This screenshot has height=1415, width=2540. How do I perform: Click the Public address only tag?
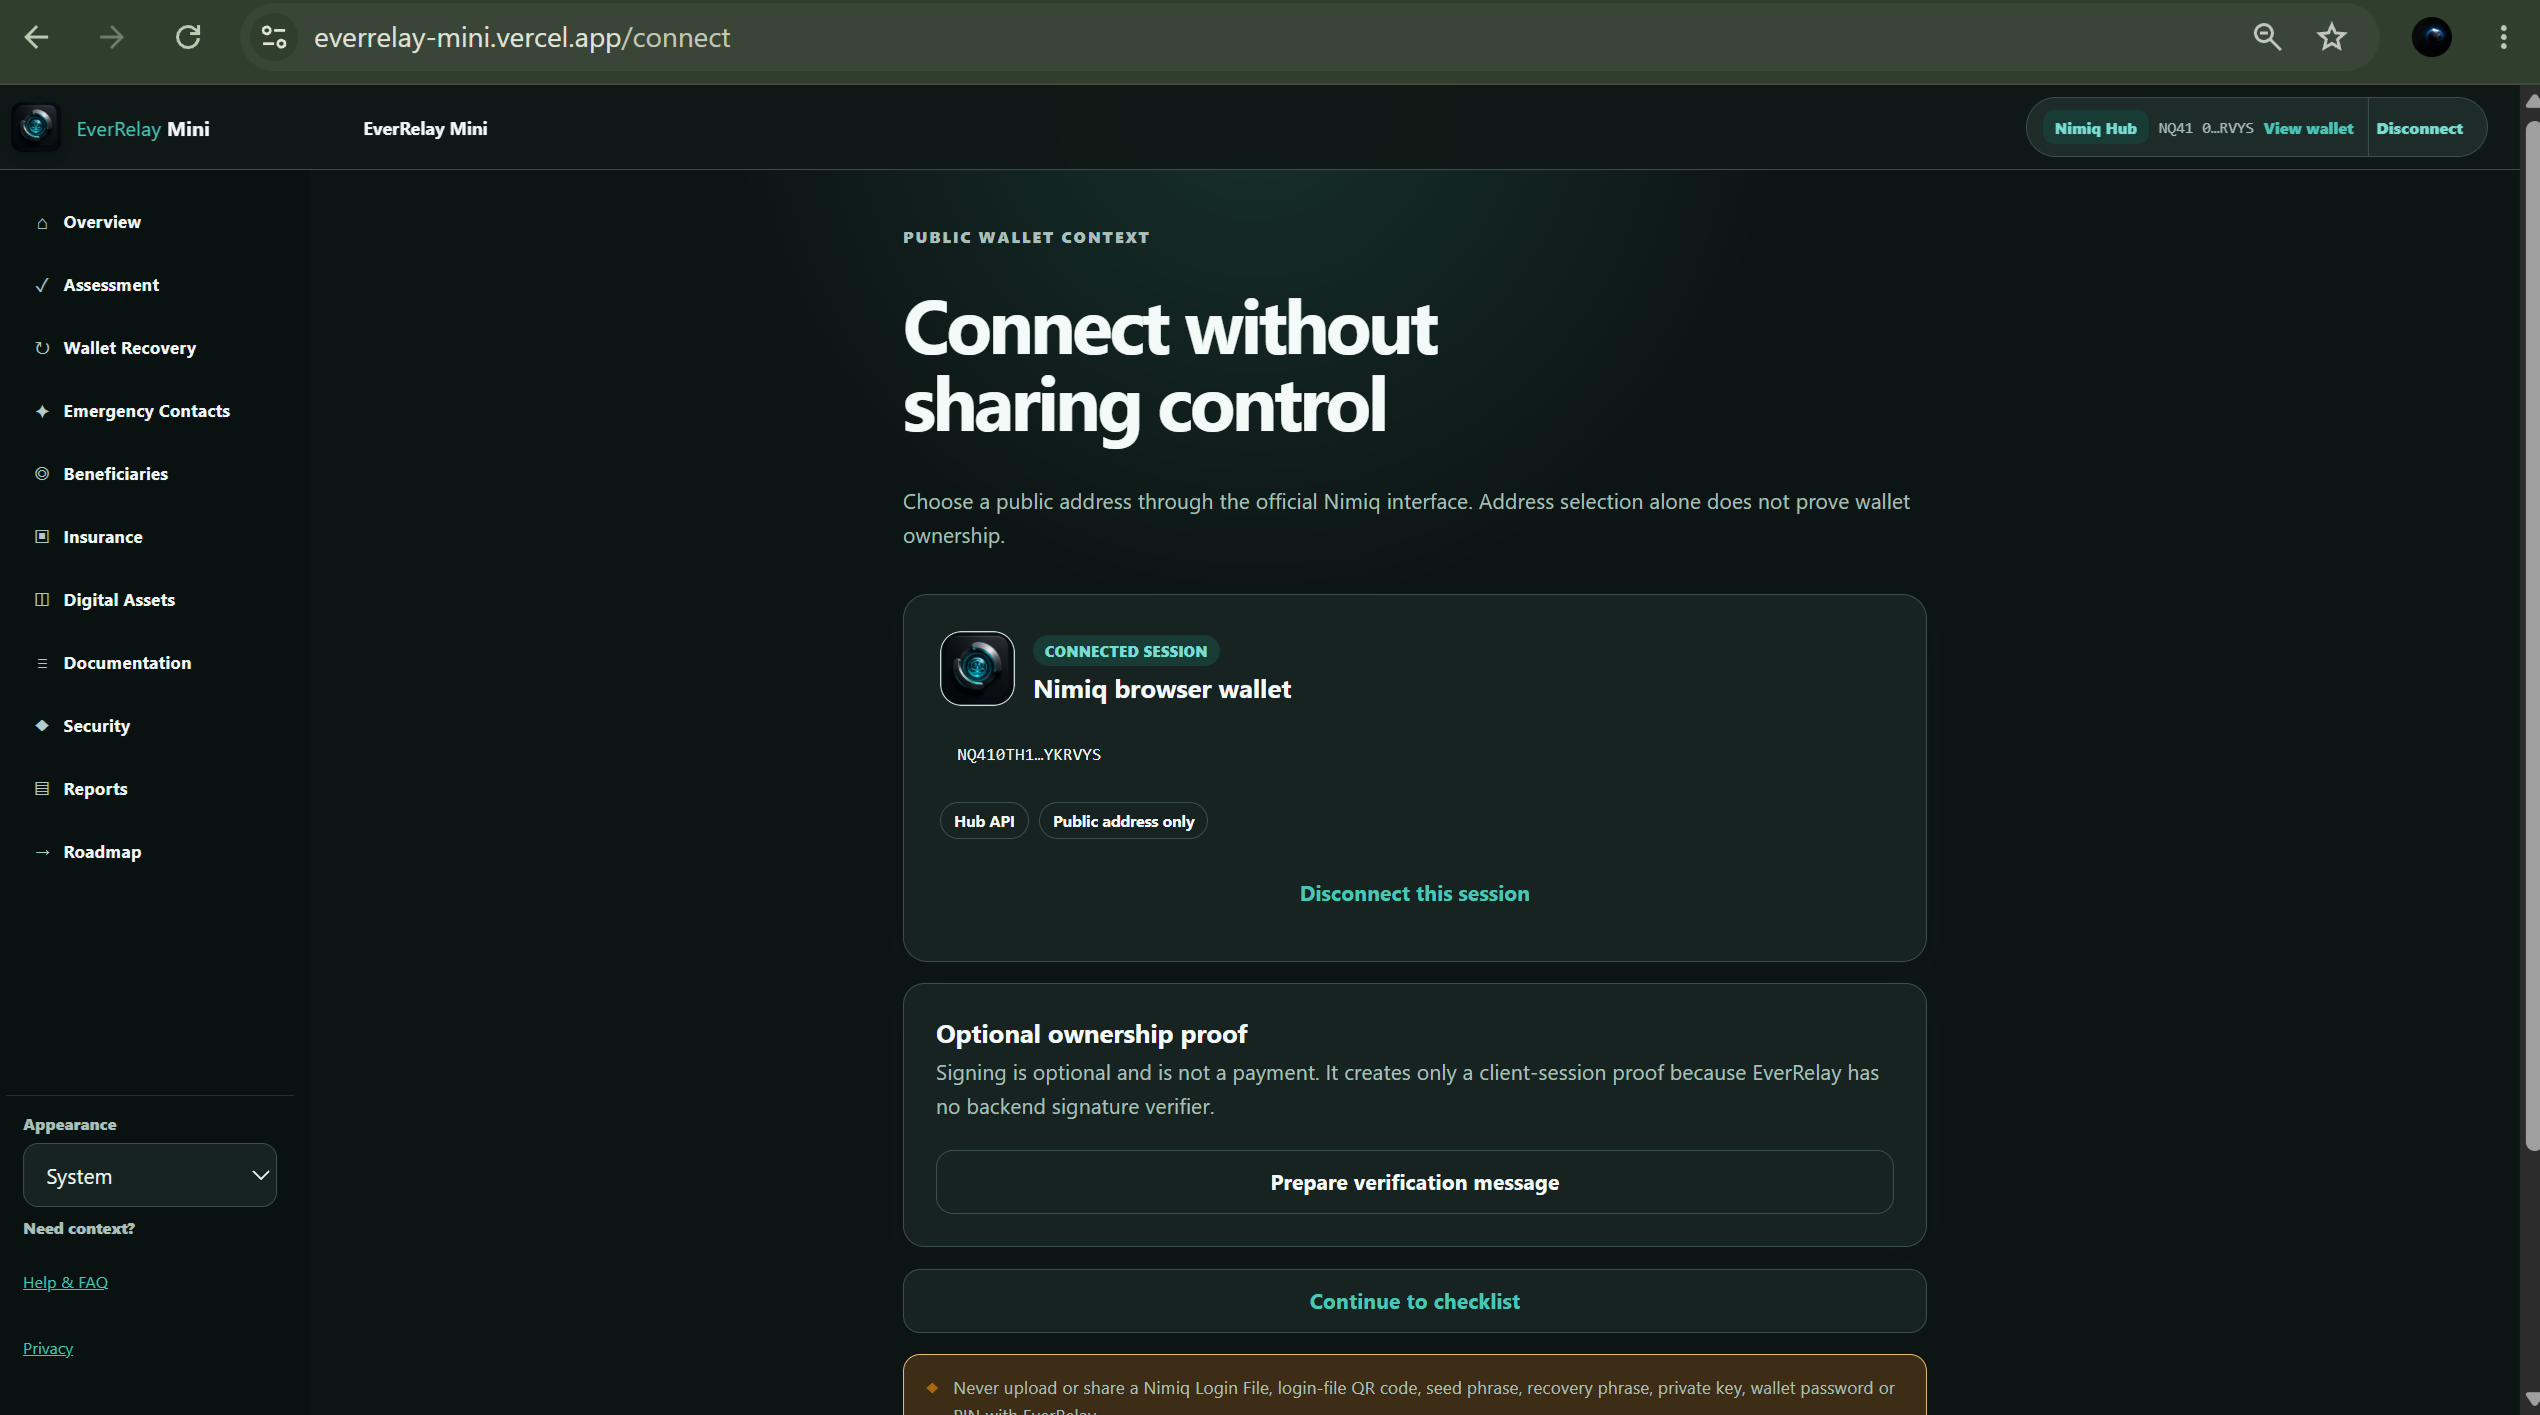(x=1123, y=821)
